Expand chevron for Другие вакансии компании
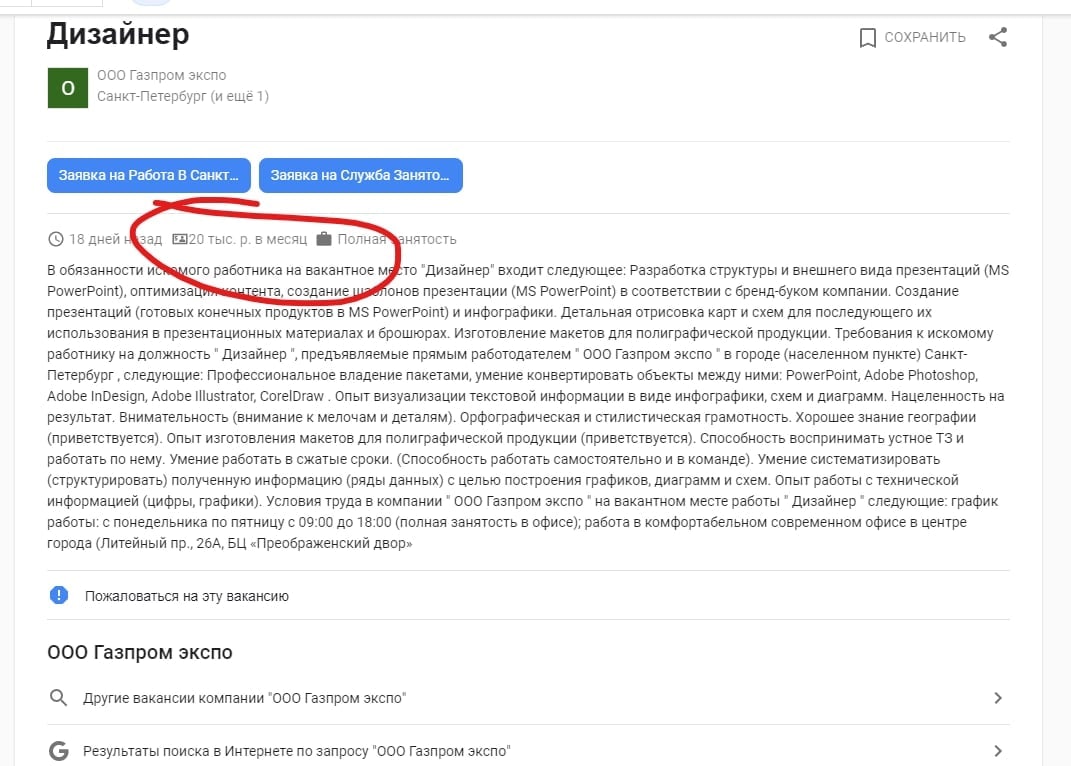 998,698
